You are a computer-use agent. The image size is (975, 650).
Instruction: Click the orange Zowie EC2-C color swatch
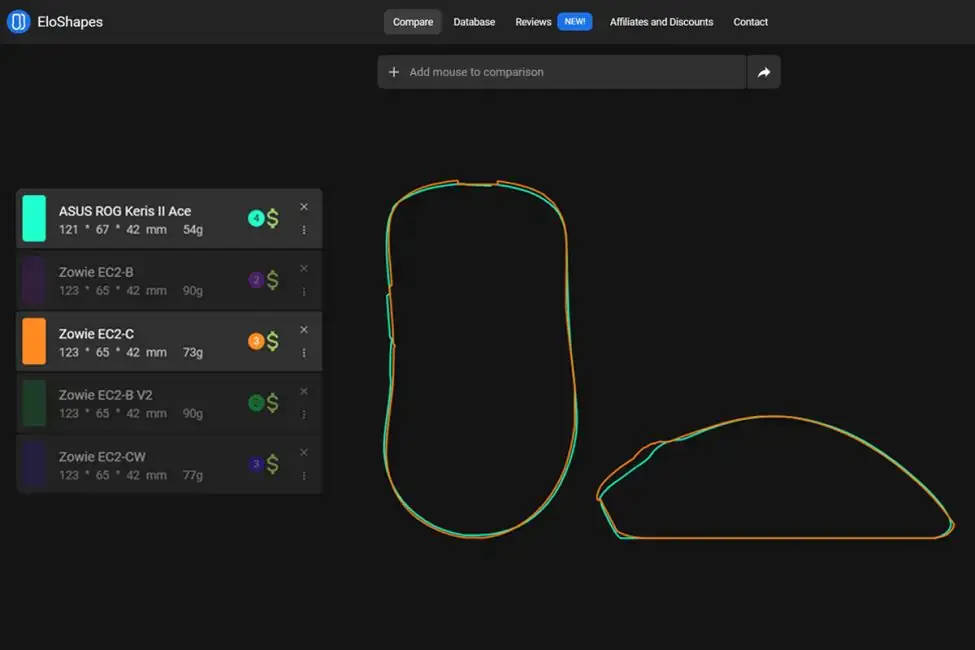[34, 341]
